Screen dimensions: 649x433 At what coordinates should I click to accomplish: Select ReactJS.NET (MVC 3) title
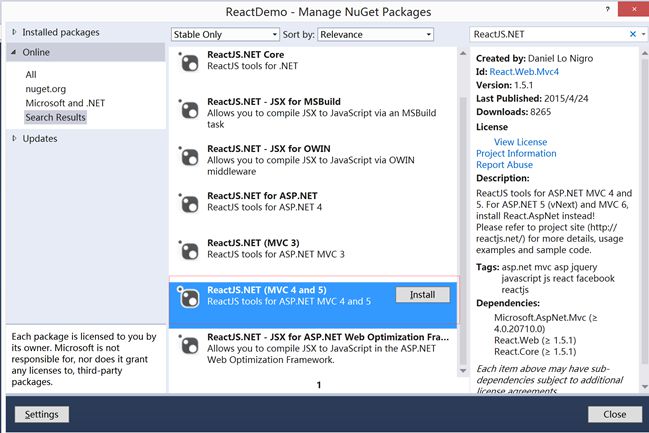point(253,243)
